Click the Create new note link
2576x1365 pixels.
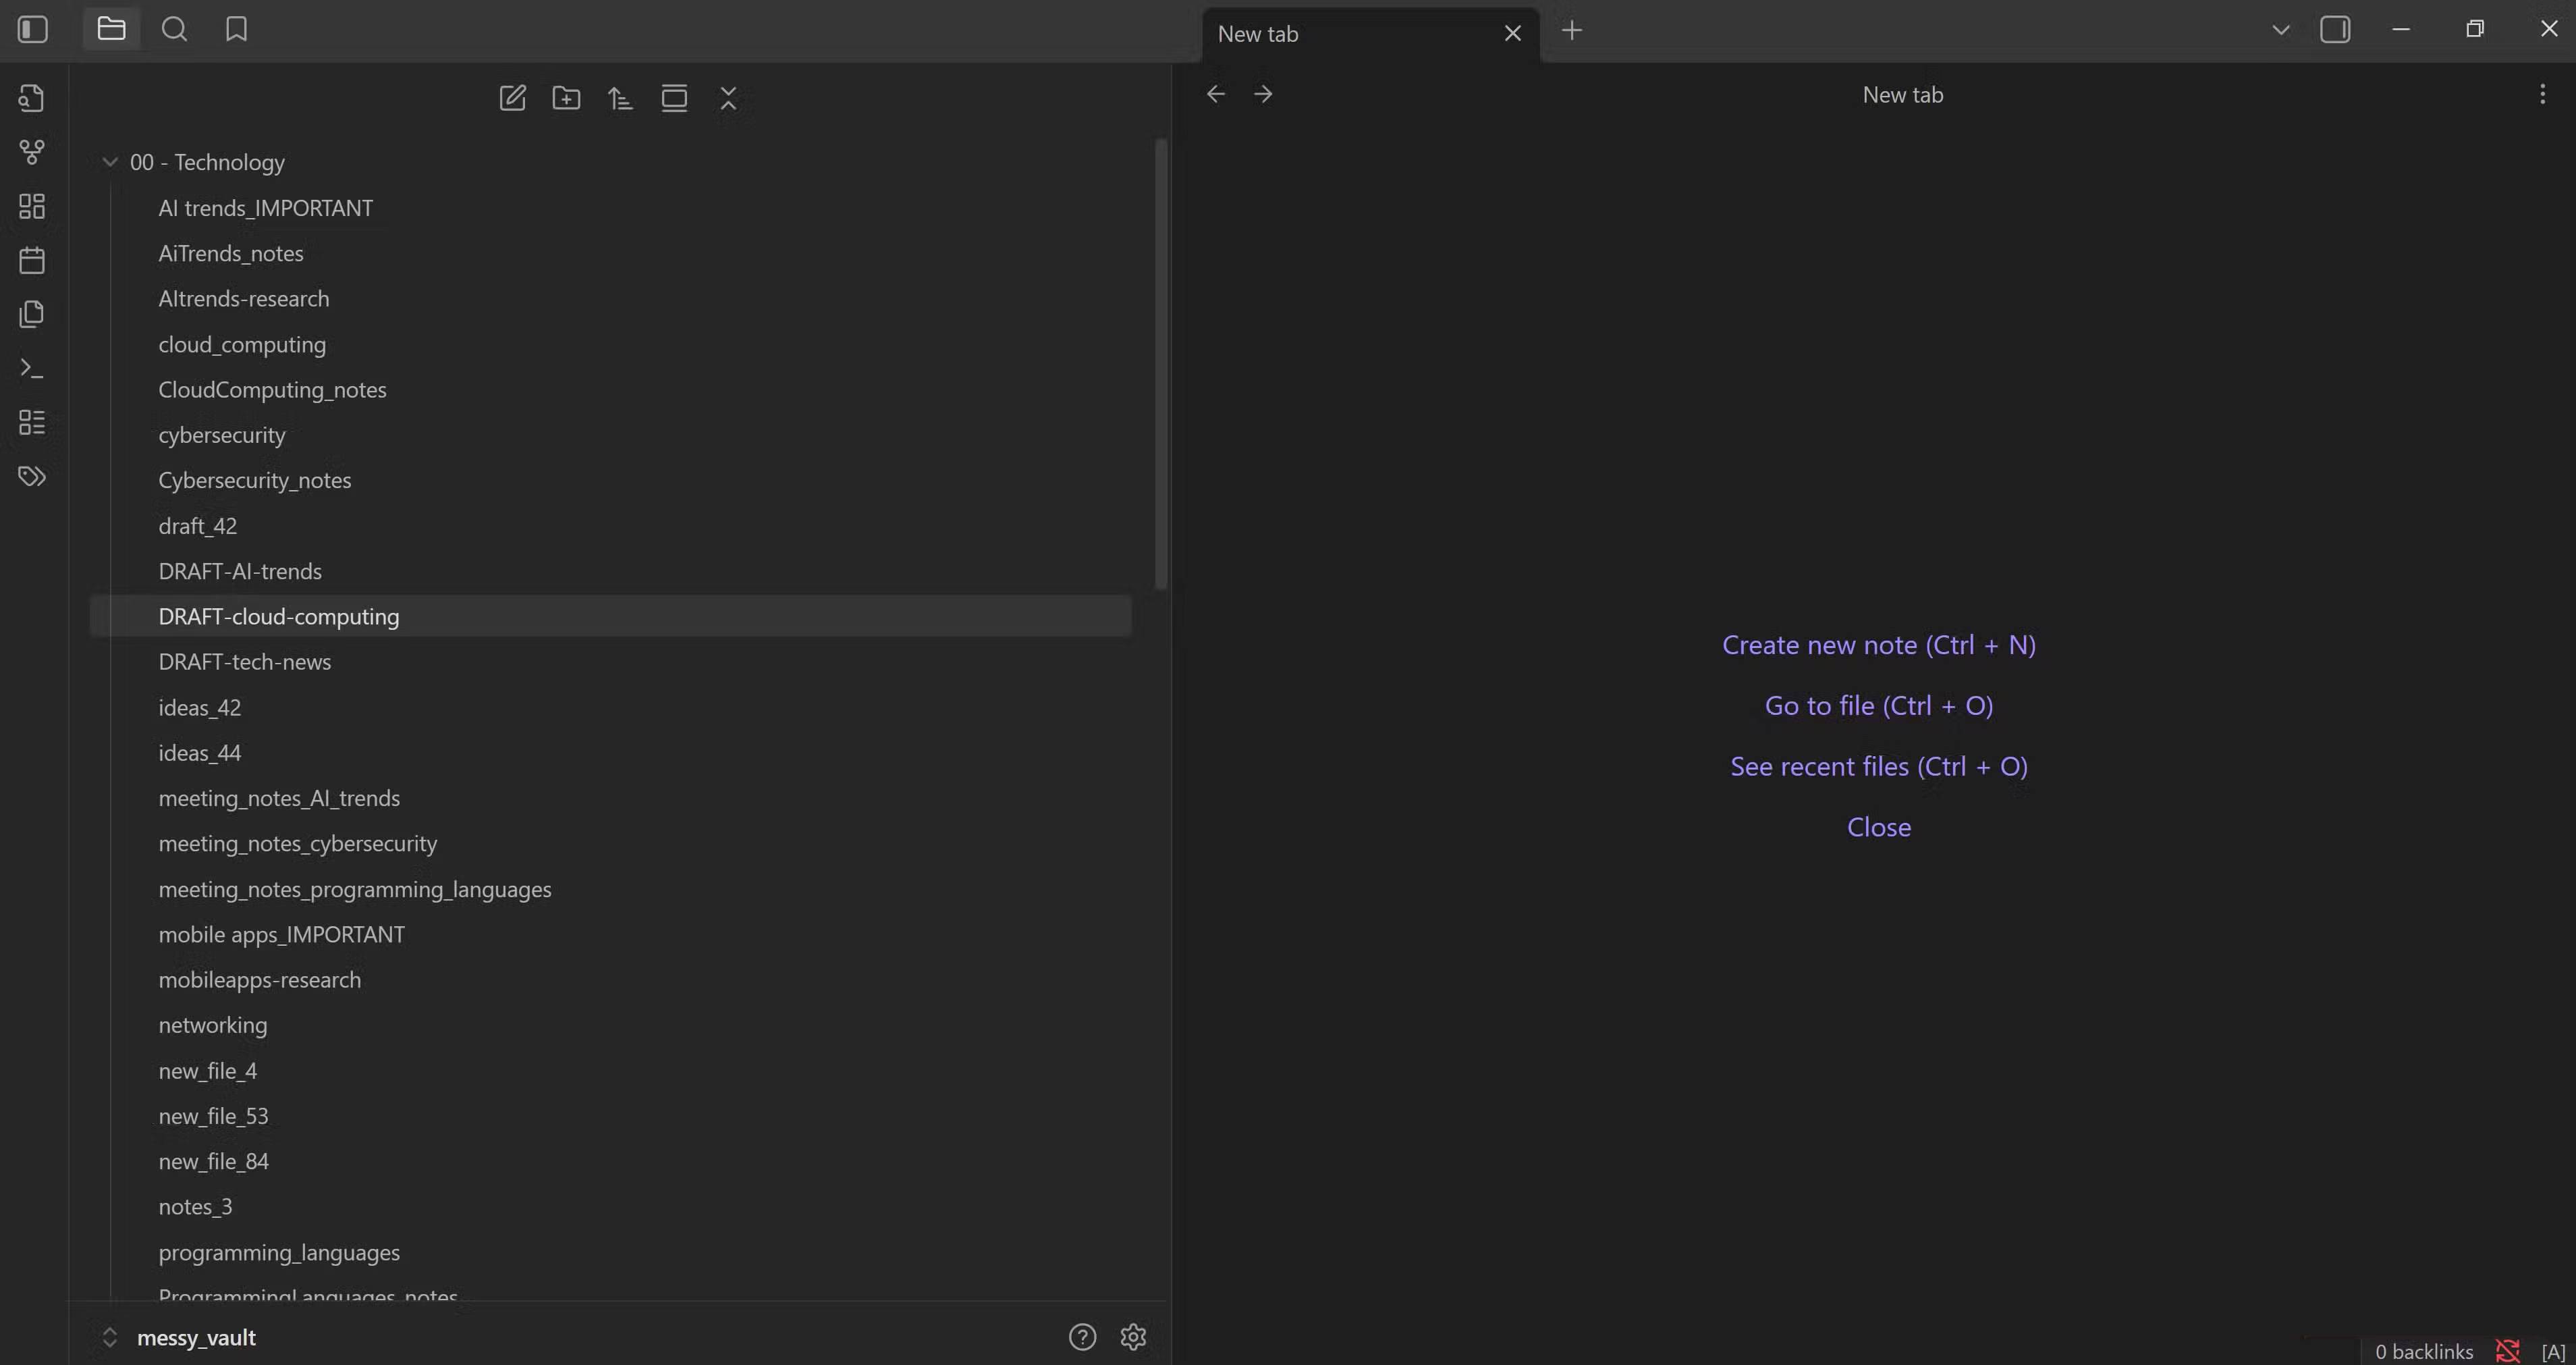(1878, 645)
